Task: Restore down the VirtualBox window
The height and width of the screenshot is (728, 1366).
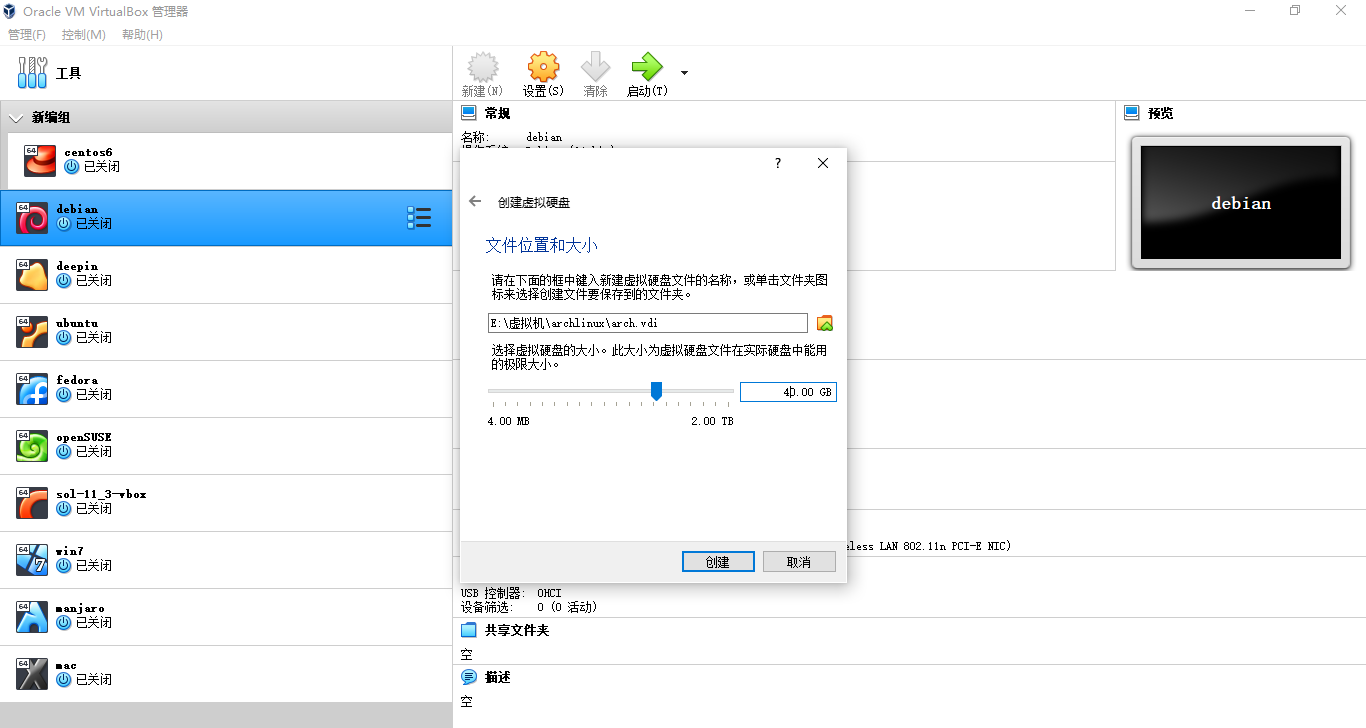Action: coord(1295,10)
